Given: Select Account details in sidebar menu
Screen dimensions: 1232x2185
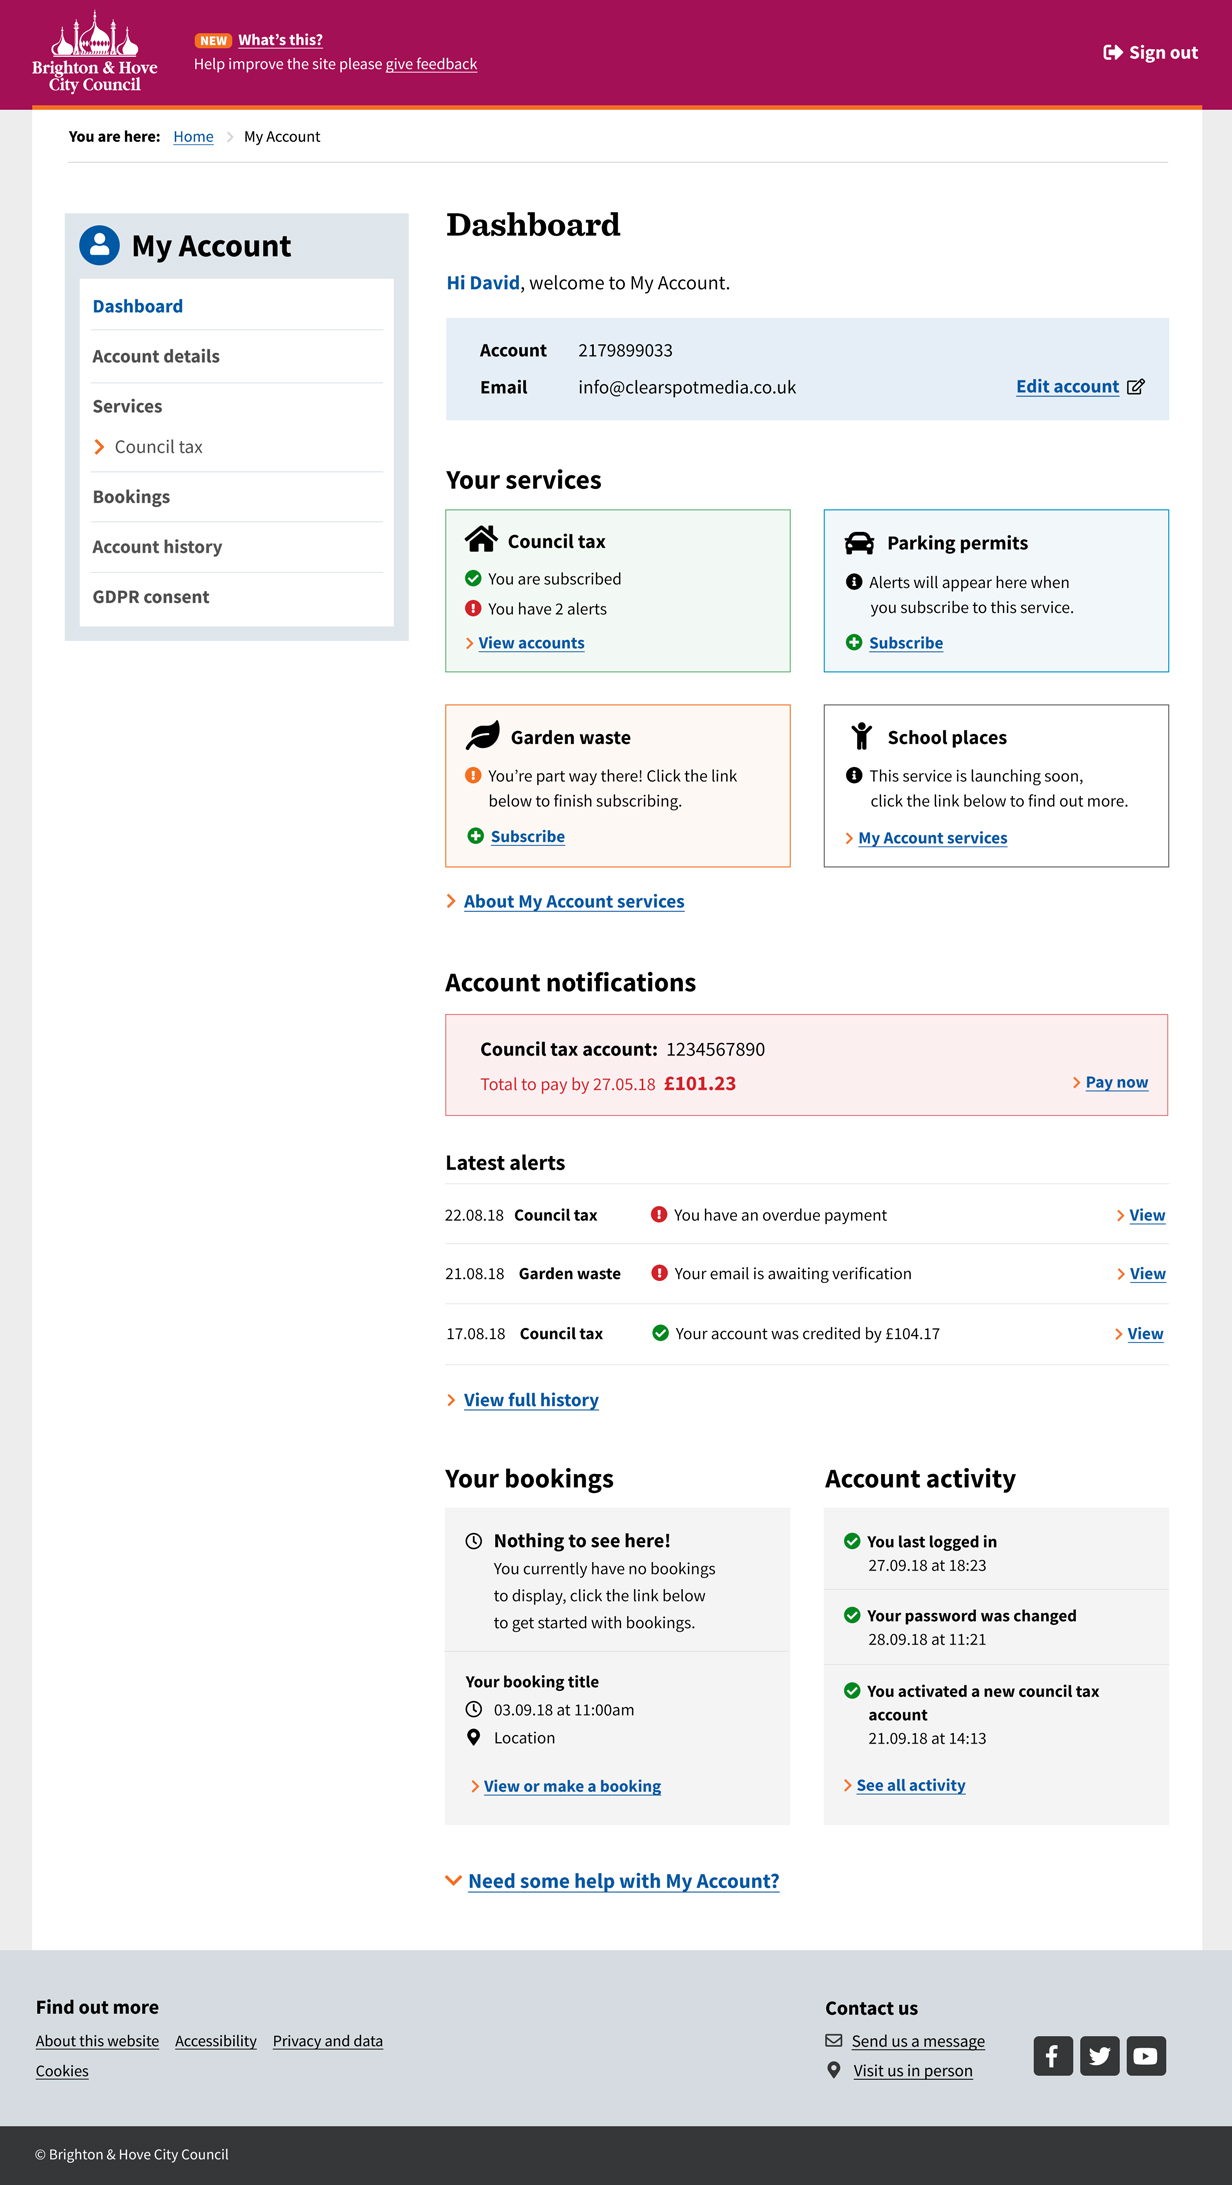Looking at the screenshot, I should 156,356.
